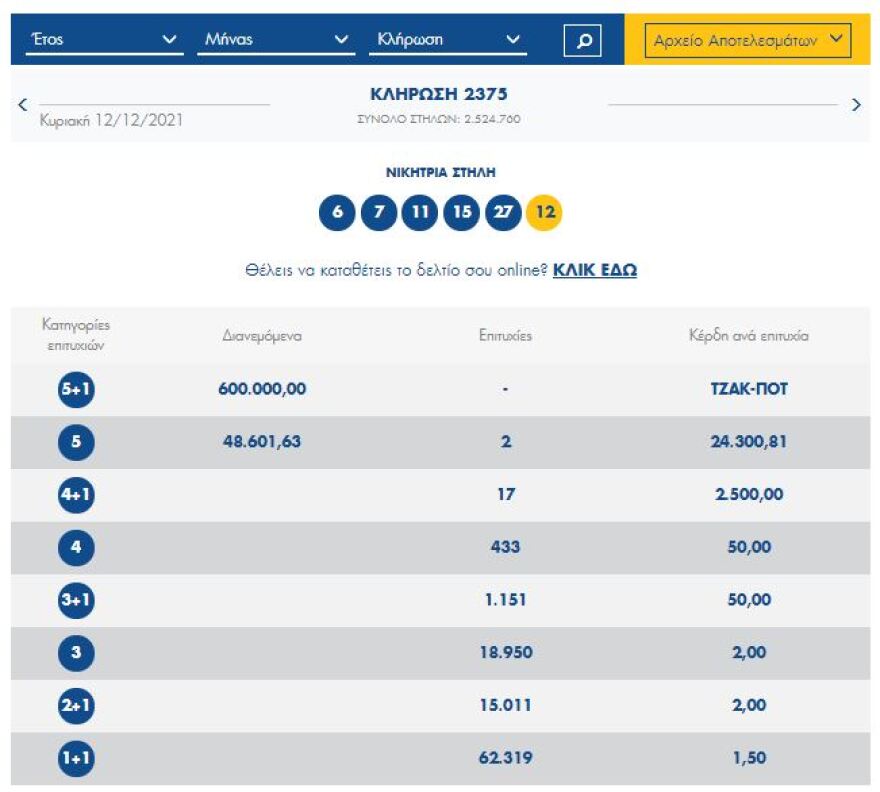Image resolution: width=880 pixels, height=792 pixels.
Task: Click the 2+1 category badge
Action: (x=76, y=705)
